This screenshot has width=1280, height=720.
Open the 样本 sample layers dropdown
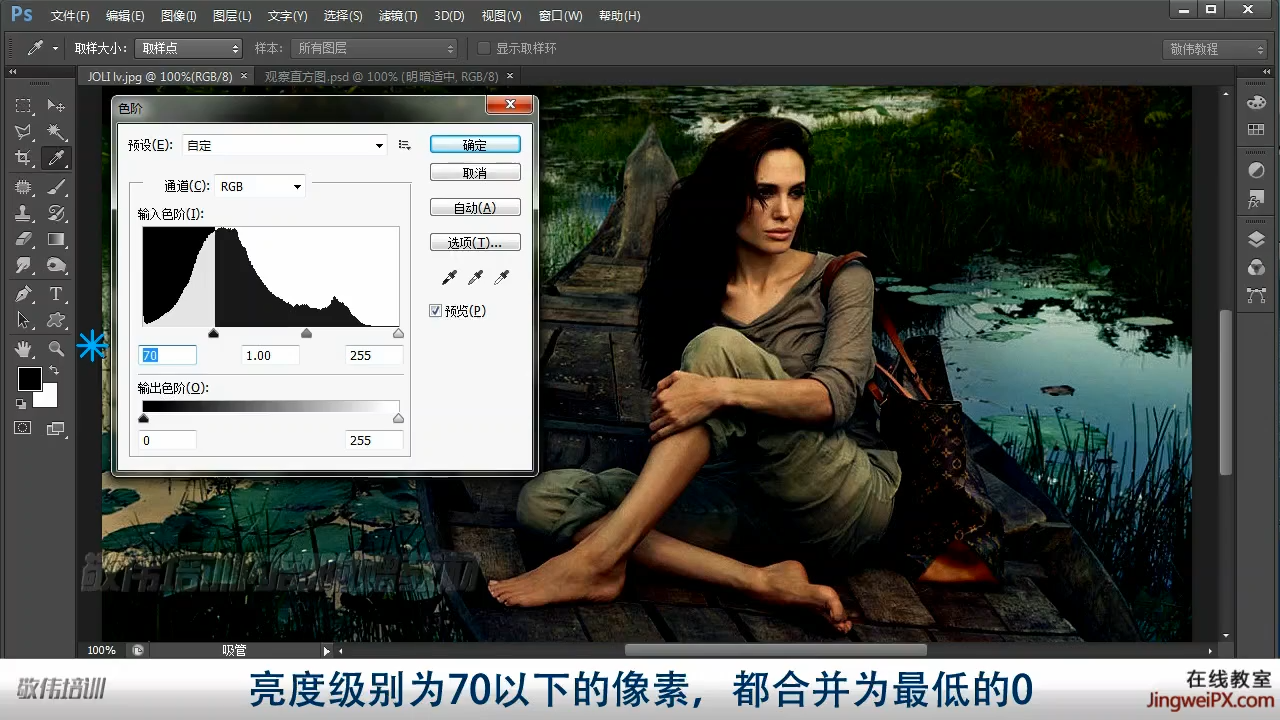tap(373, 48)
